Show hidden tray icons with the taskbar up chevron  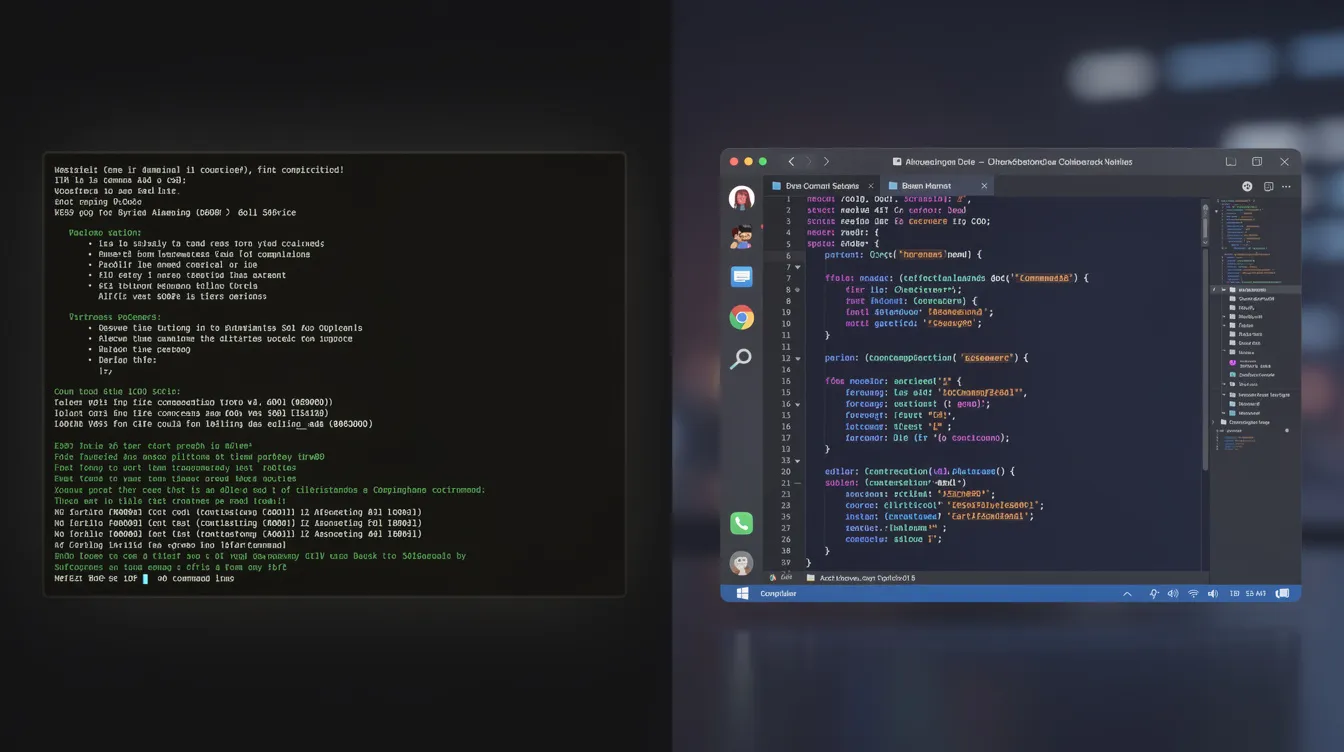pyautogui.click(x=1128, y=593)
